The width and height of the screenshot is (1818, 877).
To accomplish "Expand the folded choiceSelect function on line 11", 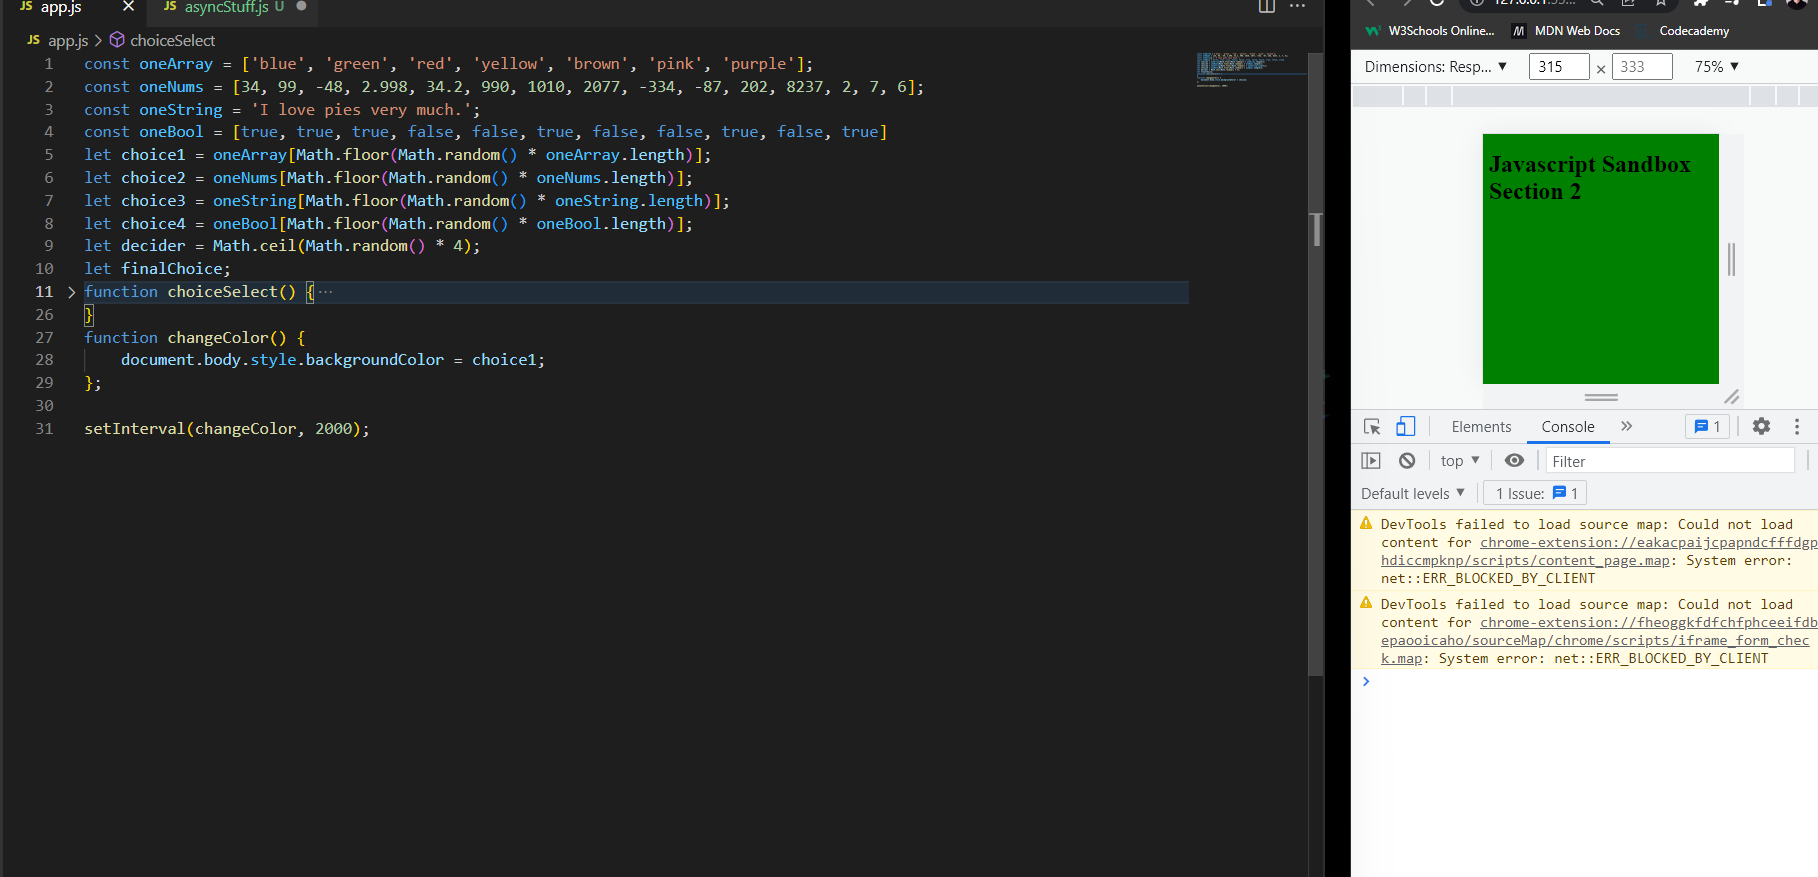I will (71, 292).
